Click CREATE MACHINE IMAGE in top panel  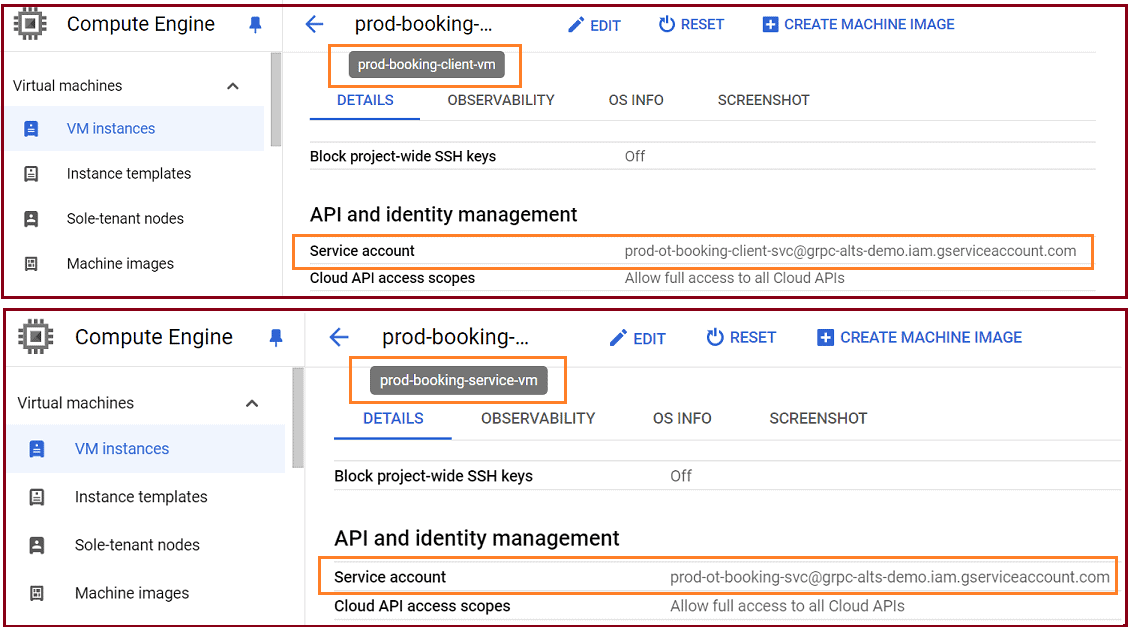coord(858,25)
